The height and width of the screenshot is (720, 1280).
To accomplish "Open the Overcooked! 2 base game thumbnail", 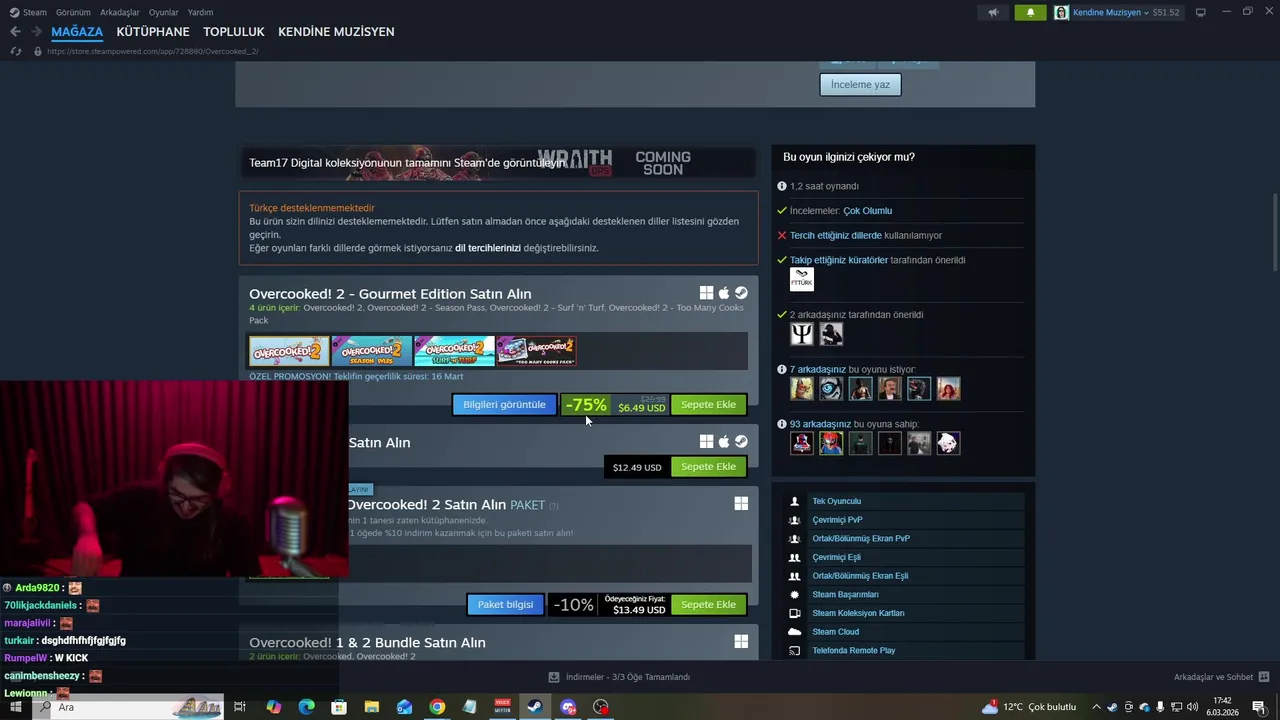I will pos(289,351).
